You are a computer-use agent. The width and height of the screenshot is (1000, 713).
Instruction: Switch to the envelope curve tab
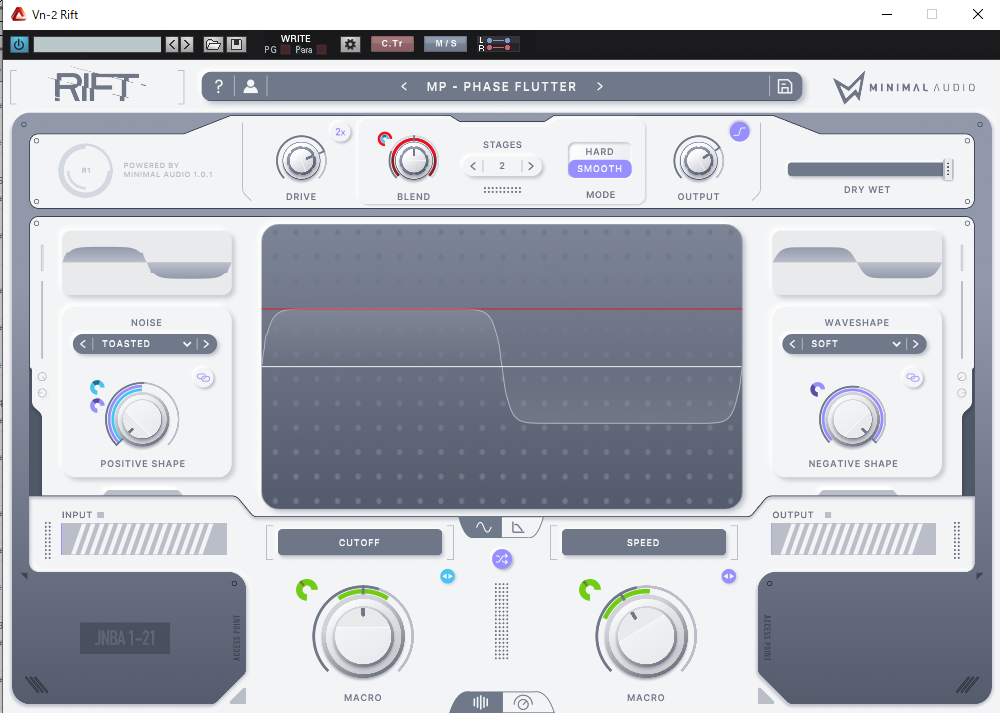[518, 527]
